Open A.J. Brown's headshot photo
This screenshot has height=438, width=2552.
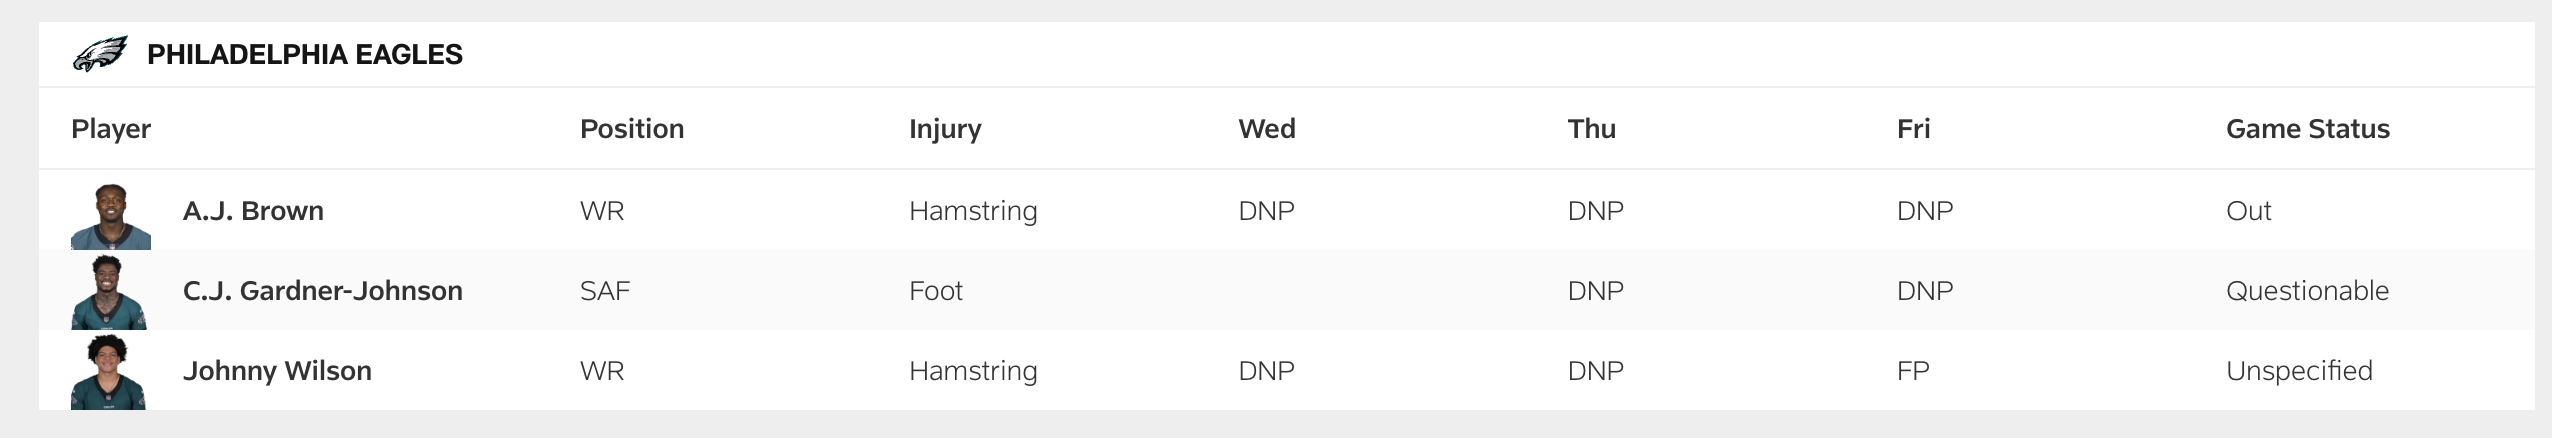110,216
